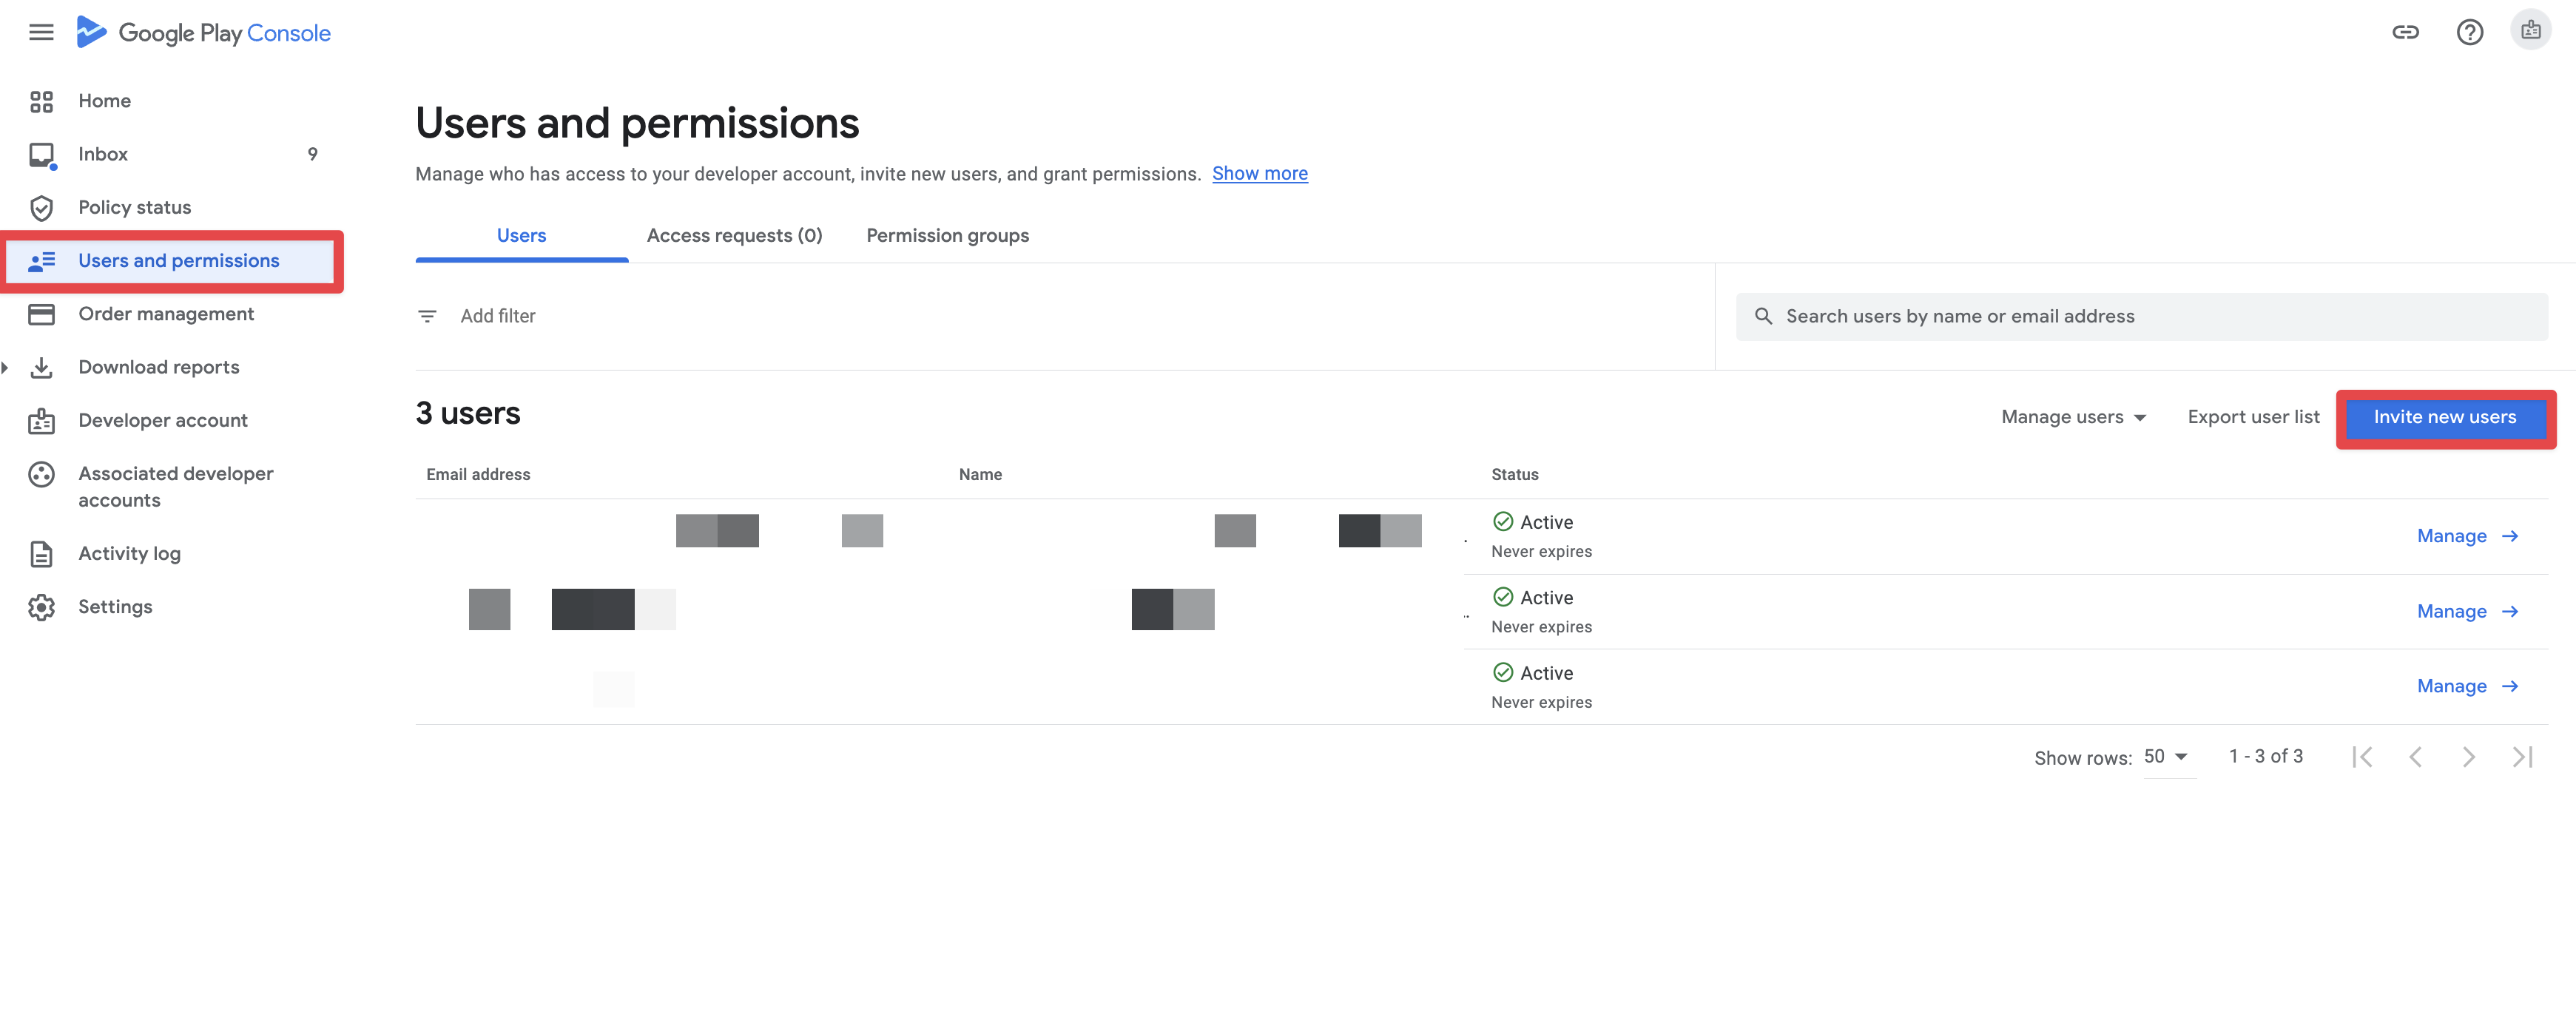2576x1034 pixels.
Task: Click the copy link icon in header
Action: tap(2405, 32)
